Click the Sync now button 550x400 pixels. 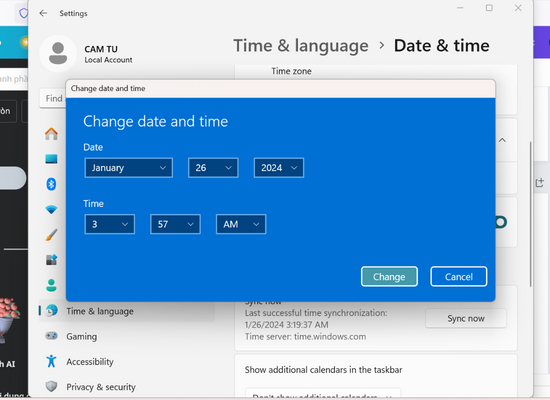coord(466,318)
